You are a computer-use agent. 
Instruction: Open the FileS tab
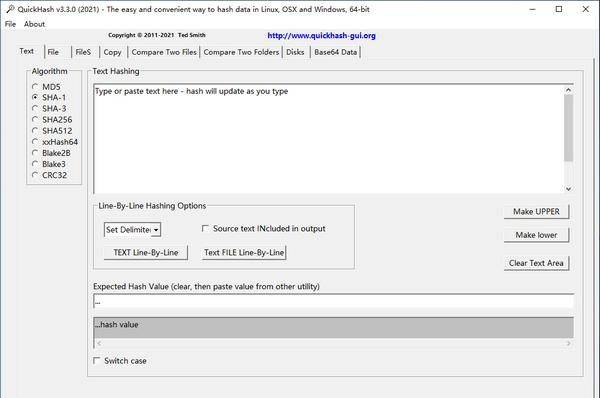[x=83, y=52]
